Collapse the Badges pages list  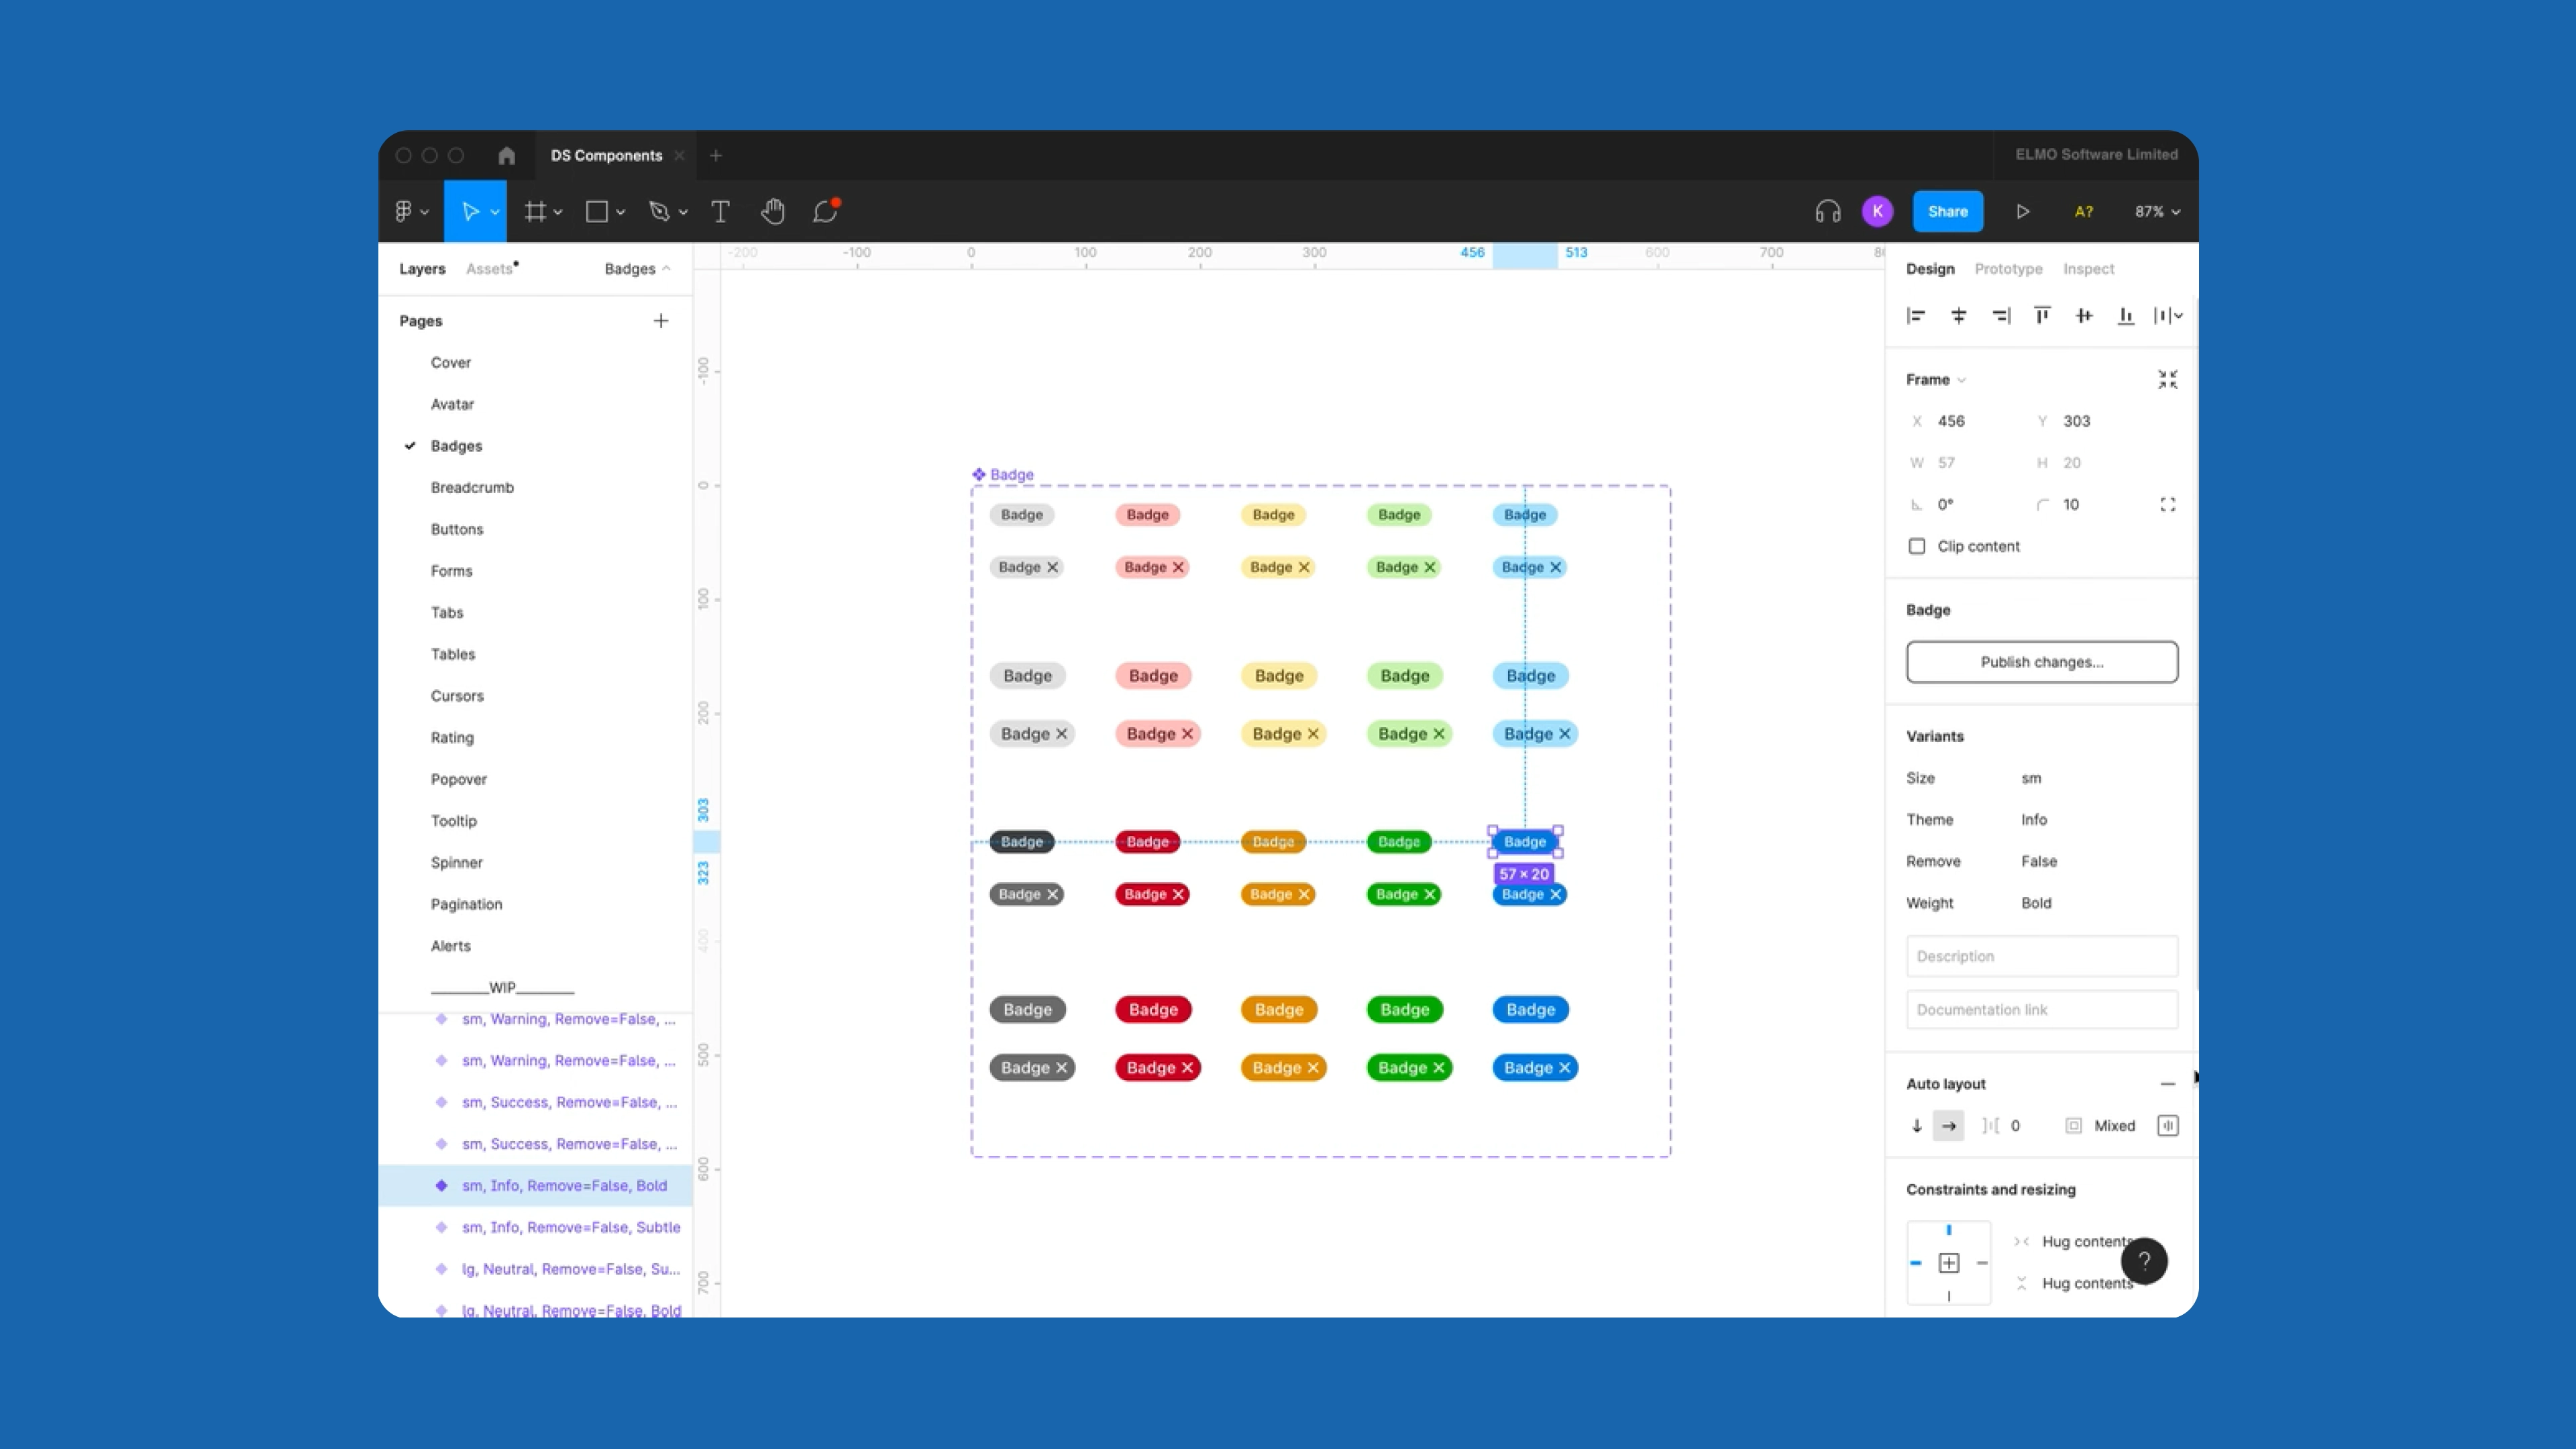tap(637, 269)
